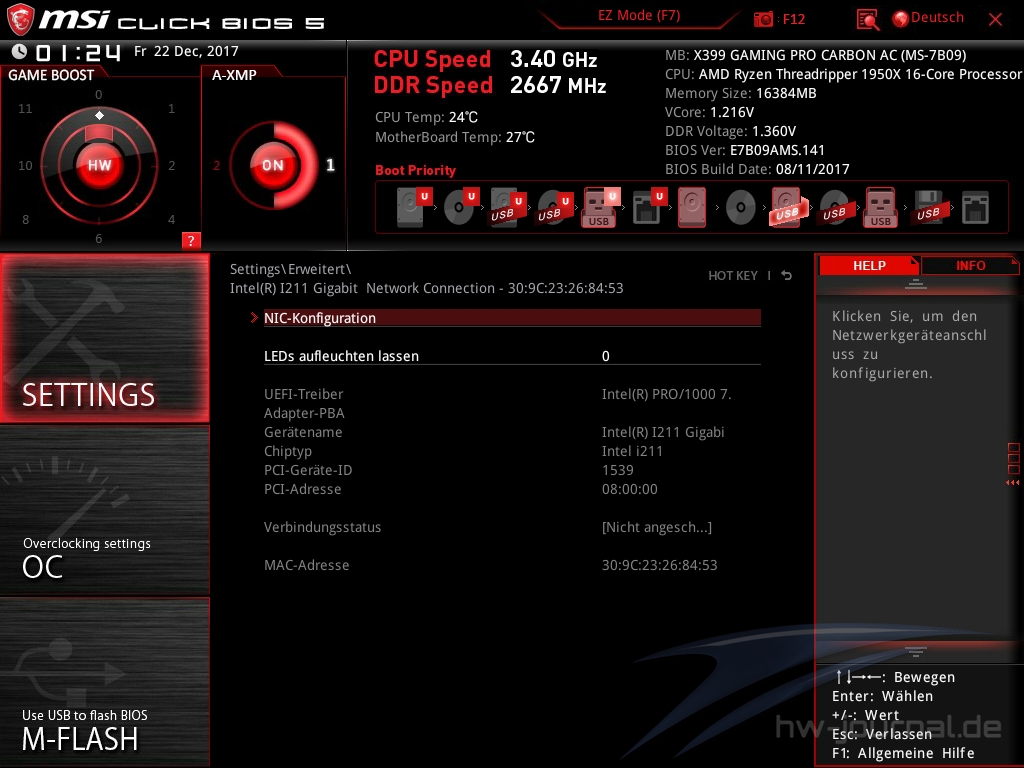Click the Gerätename label

(x=303, y=432)
